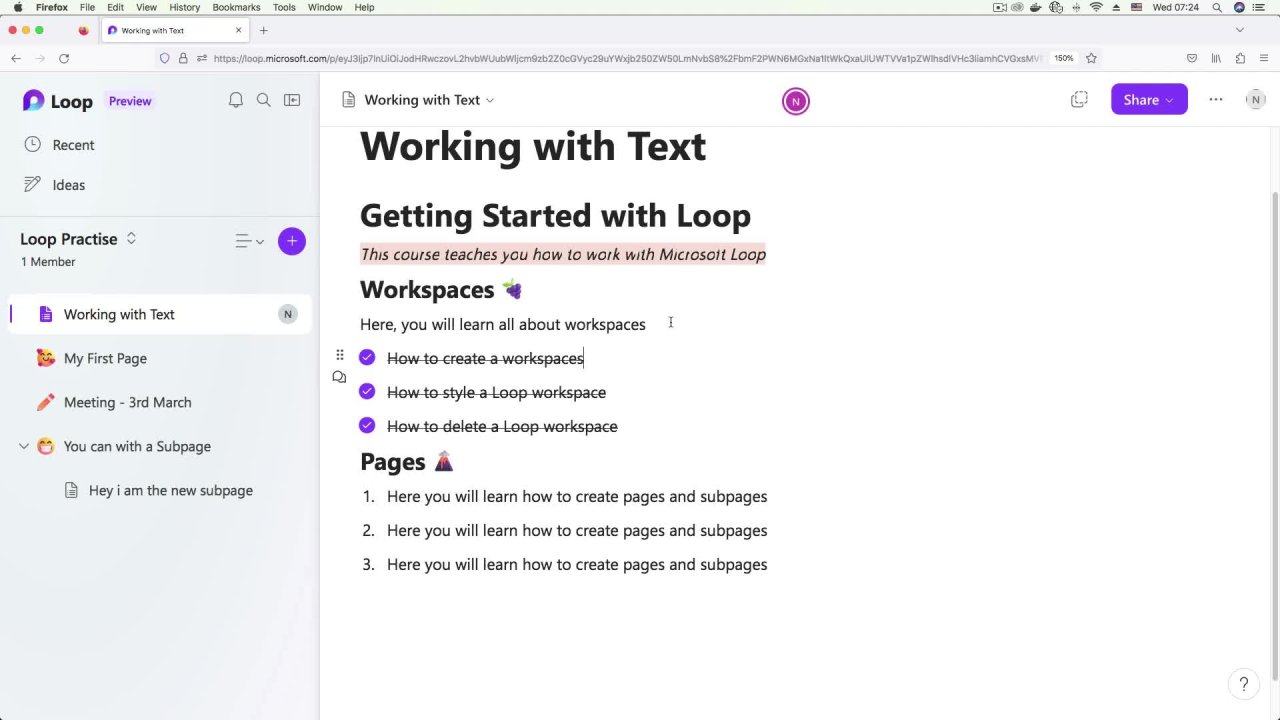Expand the Loop Practise workspace switcher
Viewport: 1280px width, 720px height.
[131, 239]
